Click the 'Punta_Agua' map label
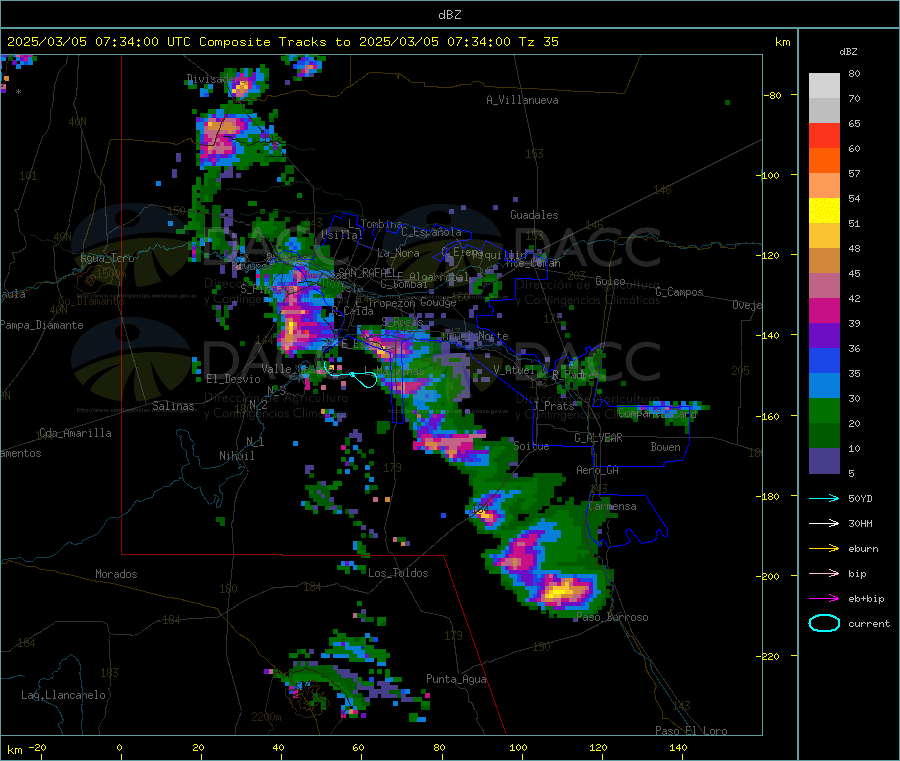 pos(456,679)
